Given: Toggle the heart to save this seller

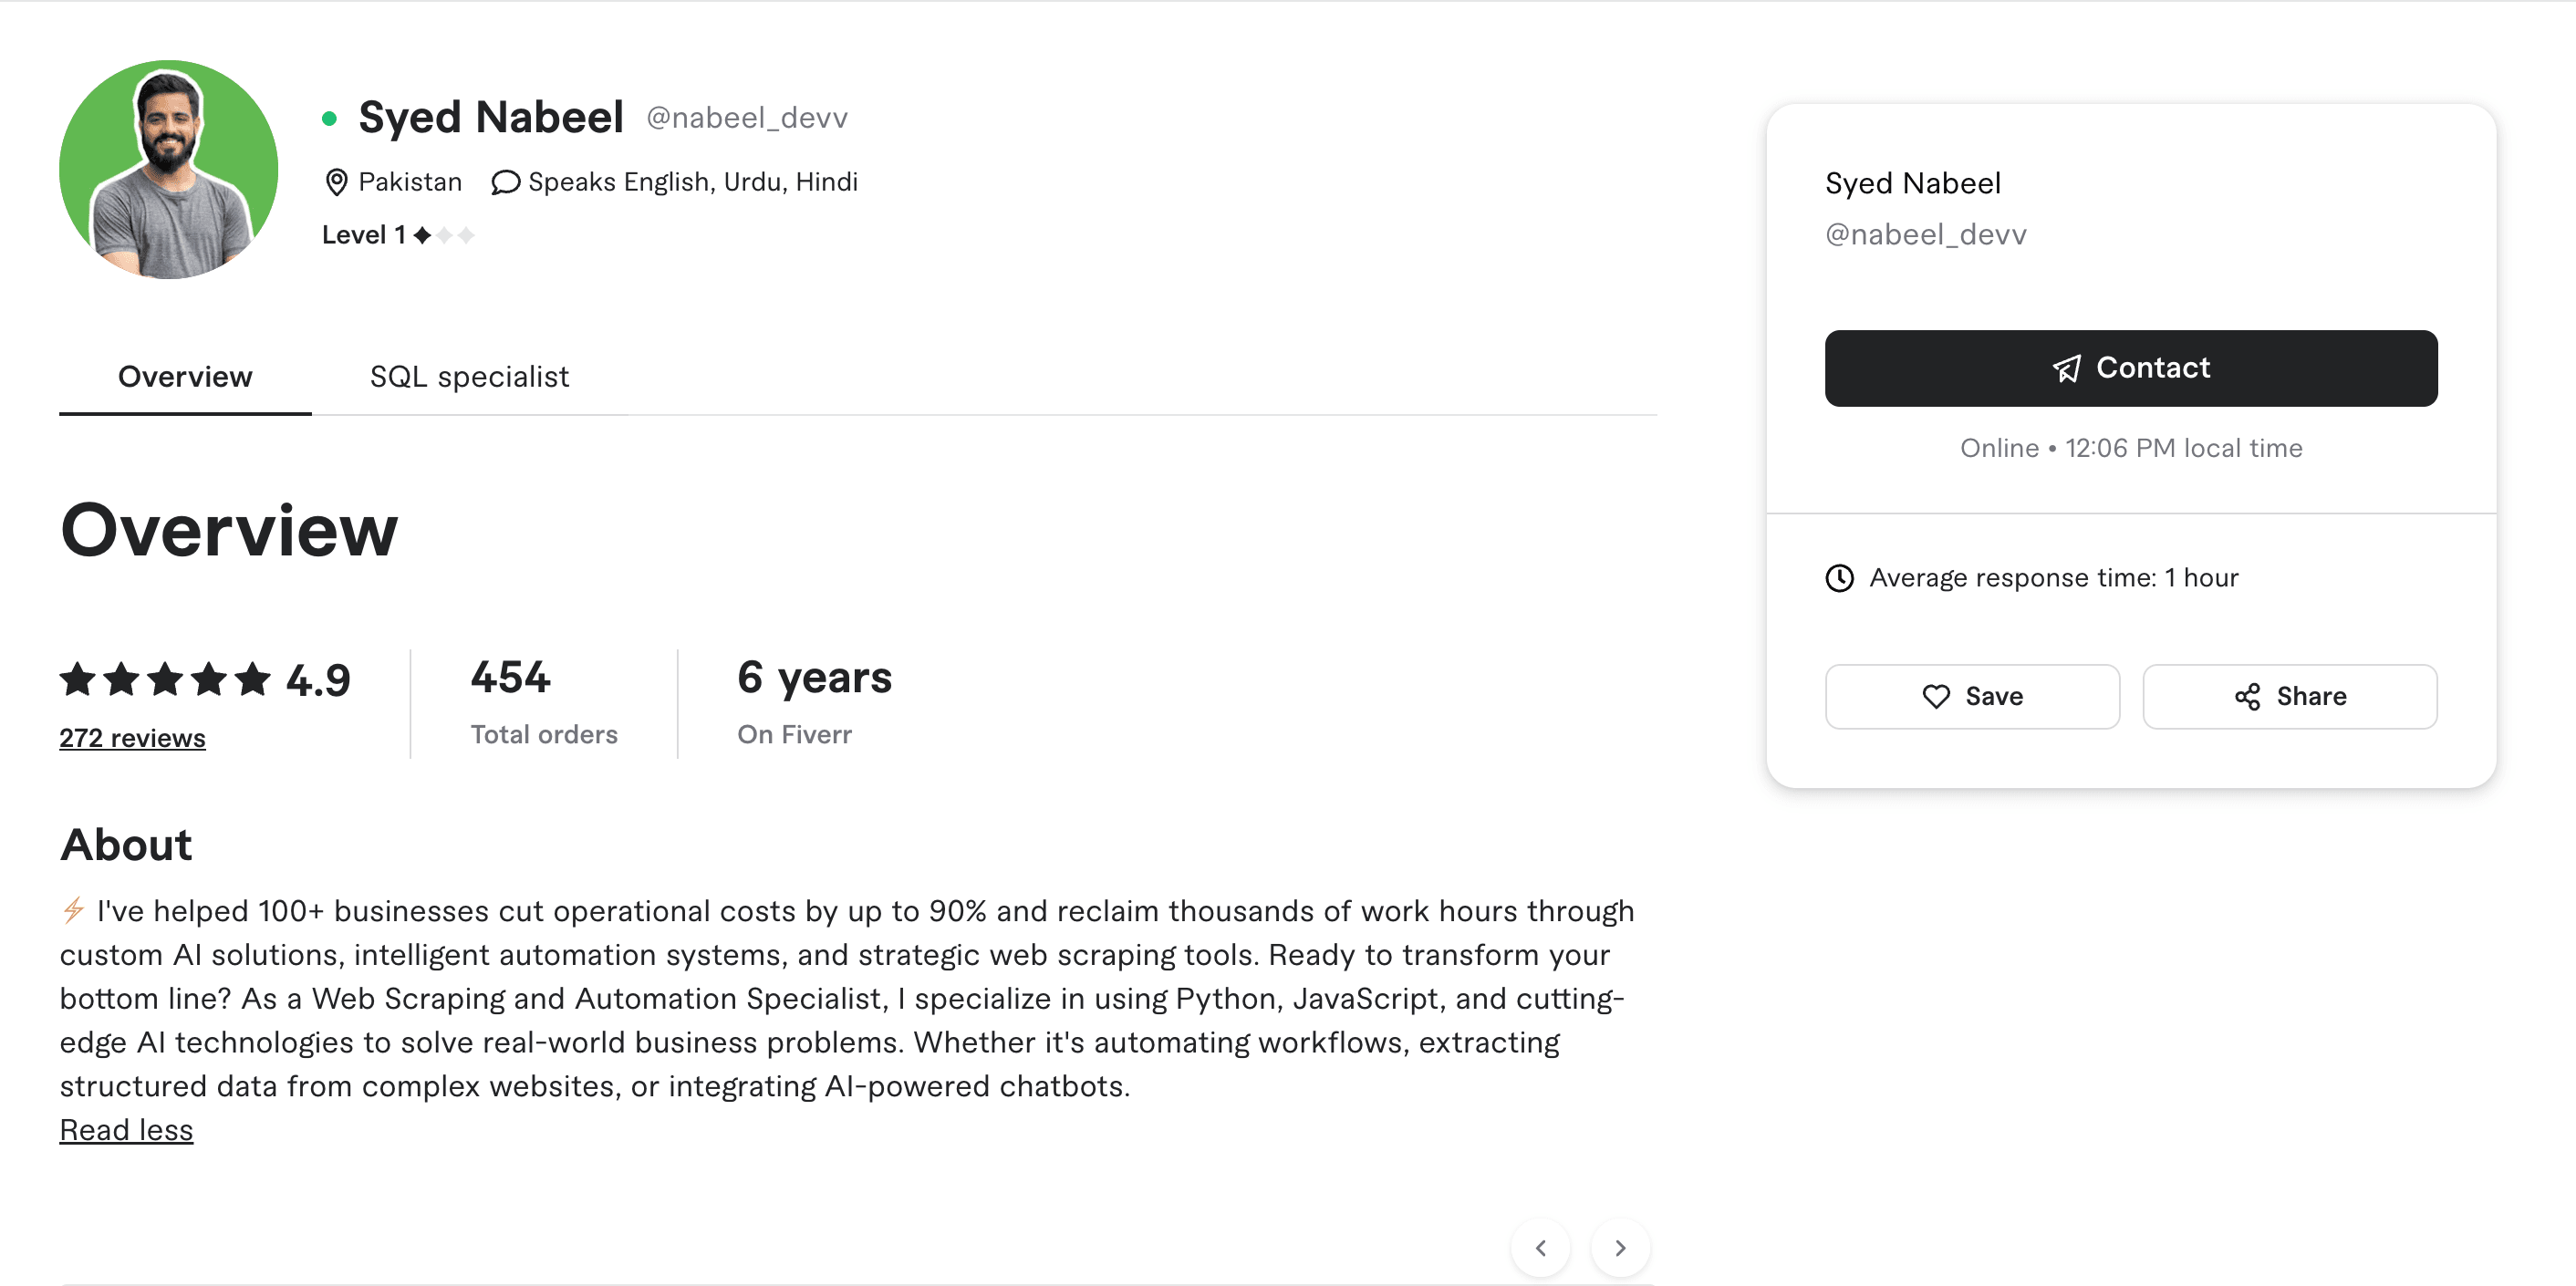Looking at the screenshot, I should pyautogui.click(x=1938, y=696).
